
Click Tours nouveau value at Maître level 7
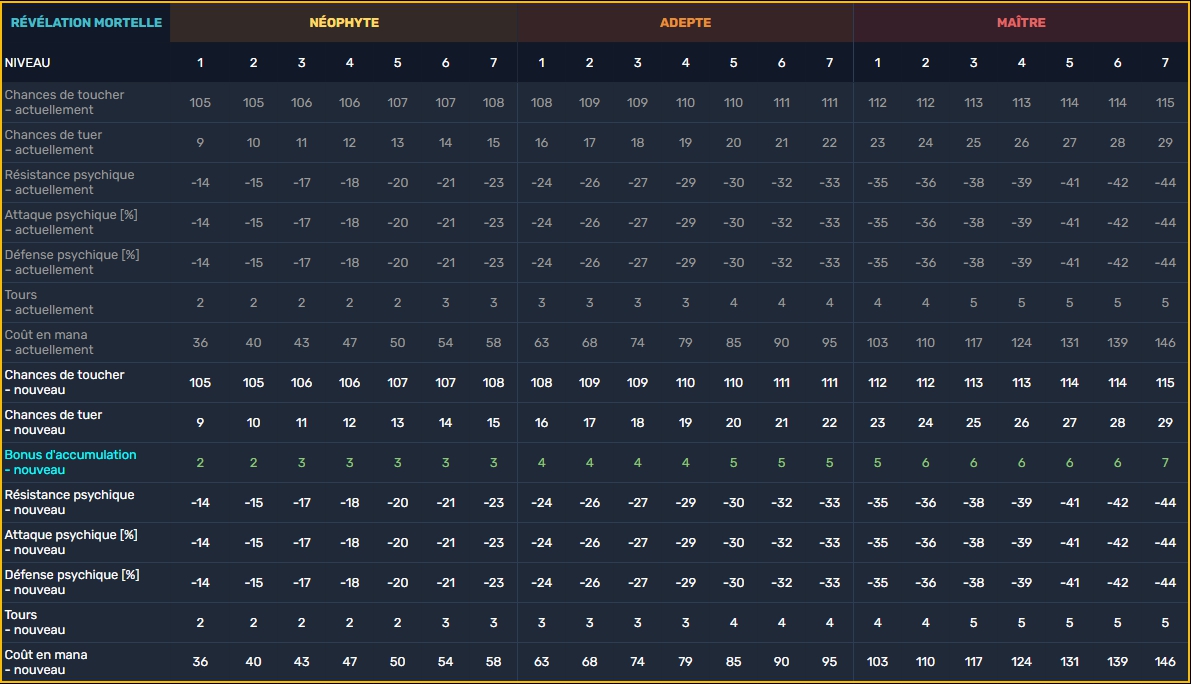click(x=1165, y=623)
